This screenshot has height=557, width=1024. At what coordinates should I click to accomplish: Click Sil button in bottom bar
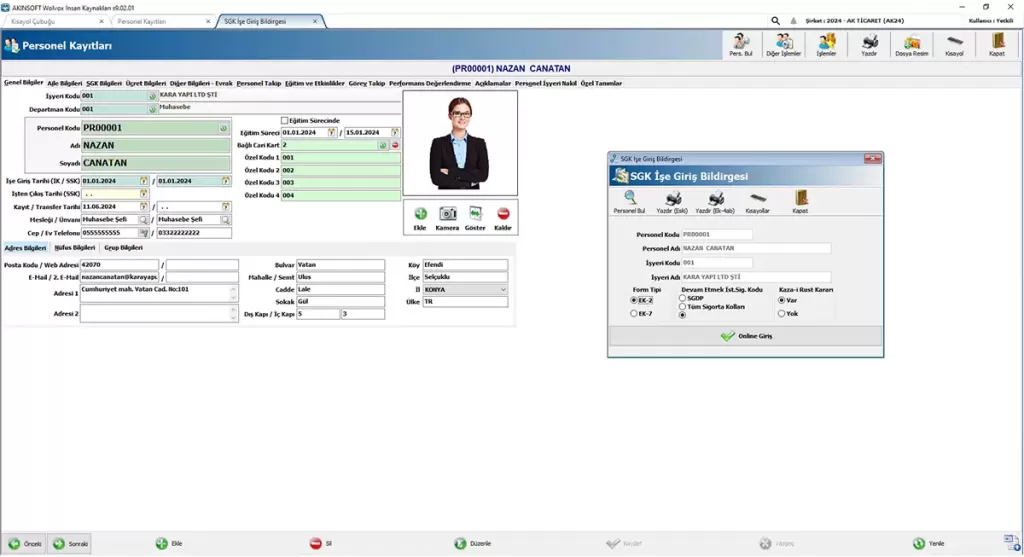click(x=321, y=543)
